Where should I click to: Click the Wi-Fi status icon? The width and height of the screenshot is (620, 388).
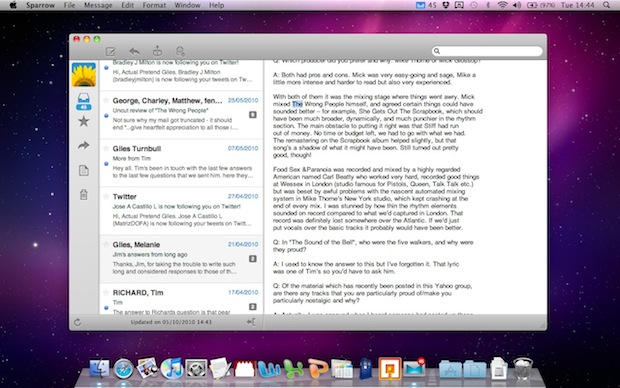(503, 5)
